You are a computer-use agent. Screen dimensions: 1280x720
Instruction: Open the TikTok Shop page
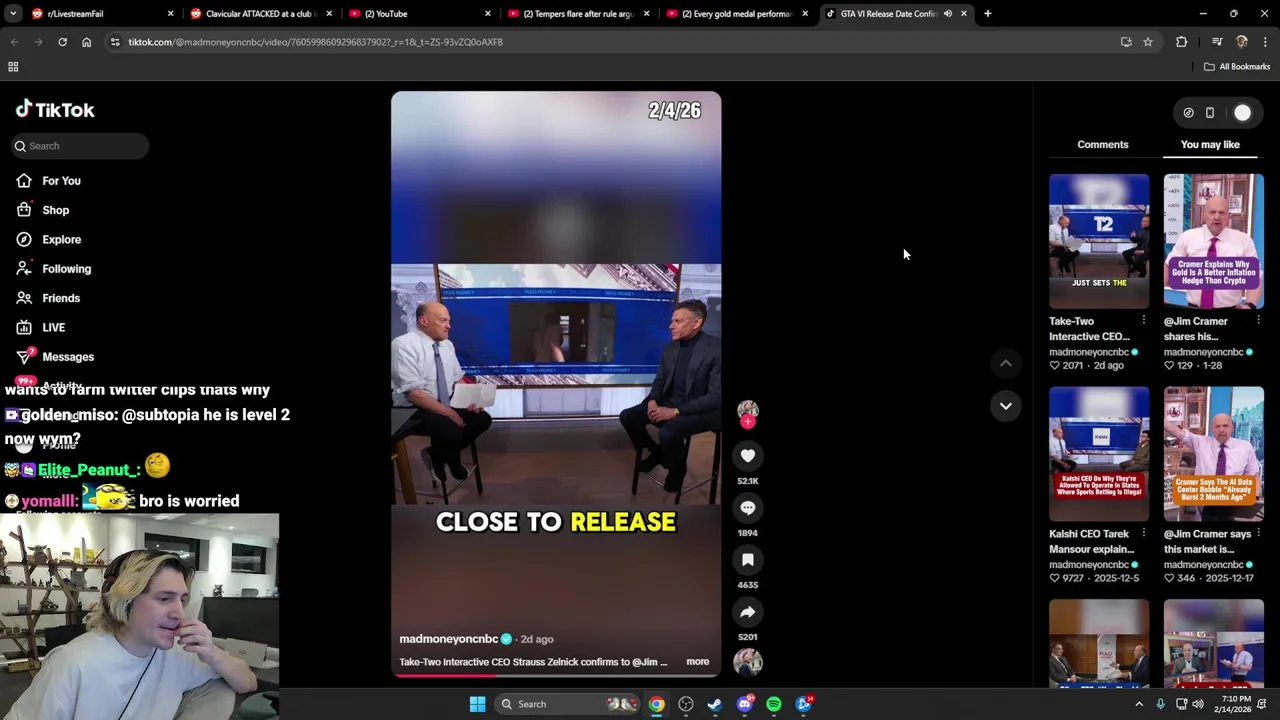(55, 210)
